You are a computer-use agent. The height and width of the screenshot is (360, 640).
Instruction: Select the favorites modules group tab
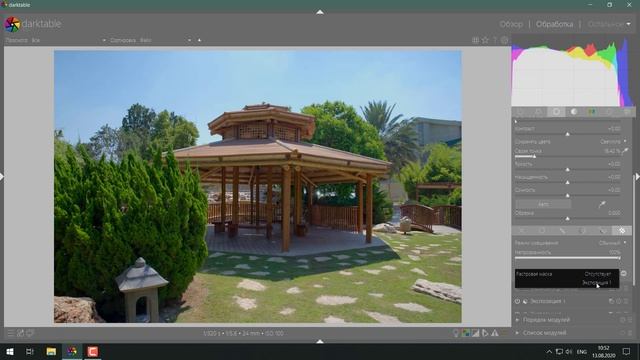[538, 112]
